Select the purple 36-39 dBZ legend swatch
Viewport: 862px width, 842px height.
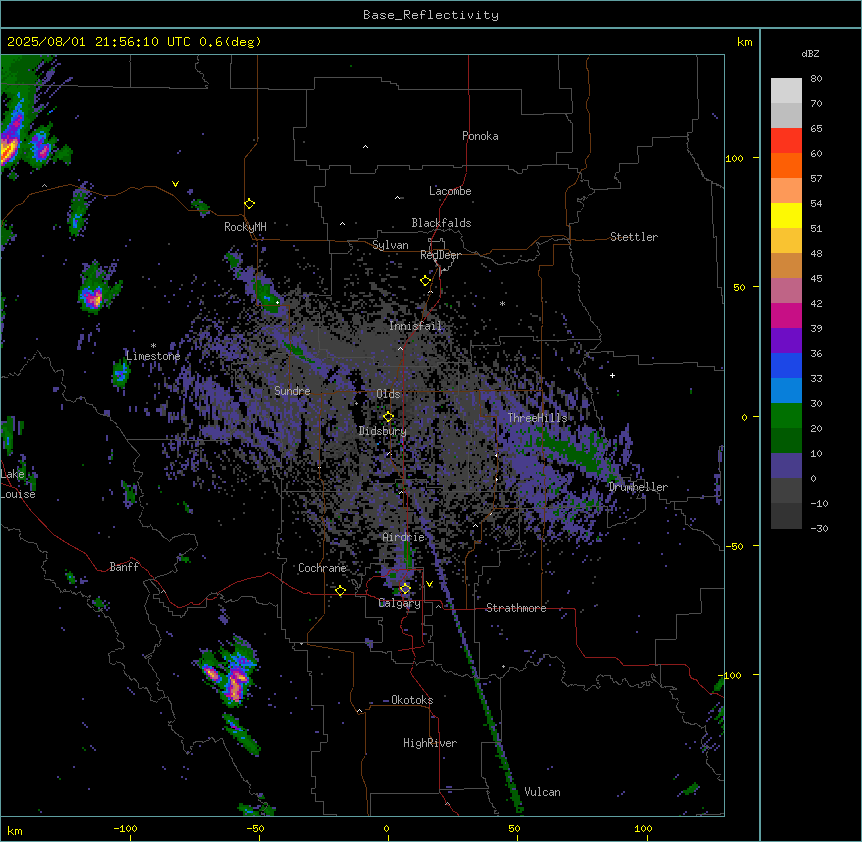(x=786, y=341)
